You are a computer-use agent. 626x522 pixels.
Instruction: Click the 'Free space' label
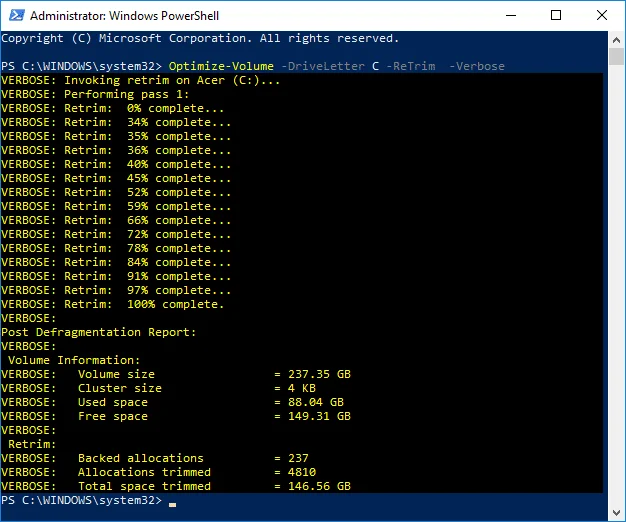(113, 416)
